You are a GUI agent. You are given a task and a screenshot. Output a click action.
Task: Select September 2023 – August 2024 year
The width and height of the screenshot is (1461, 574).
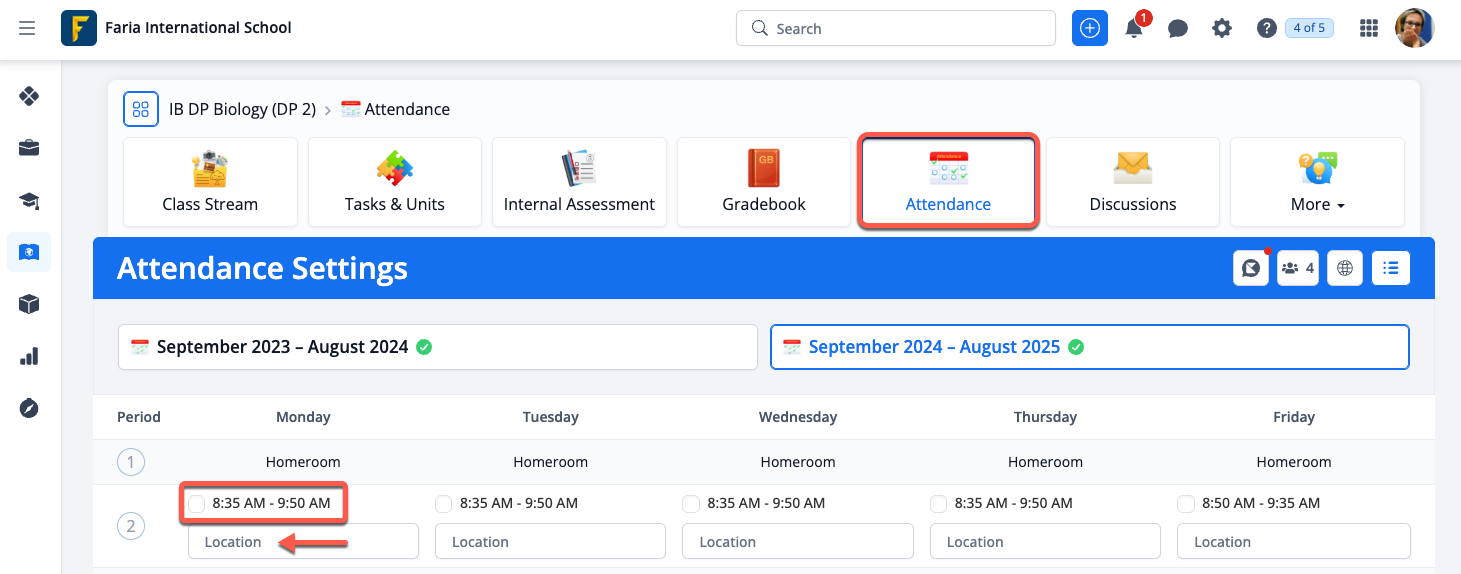click(x=437, y=347)
